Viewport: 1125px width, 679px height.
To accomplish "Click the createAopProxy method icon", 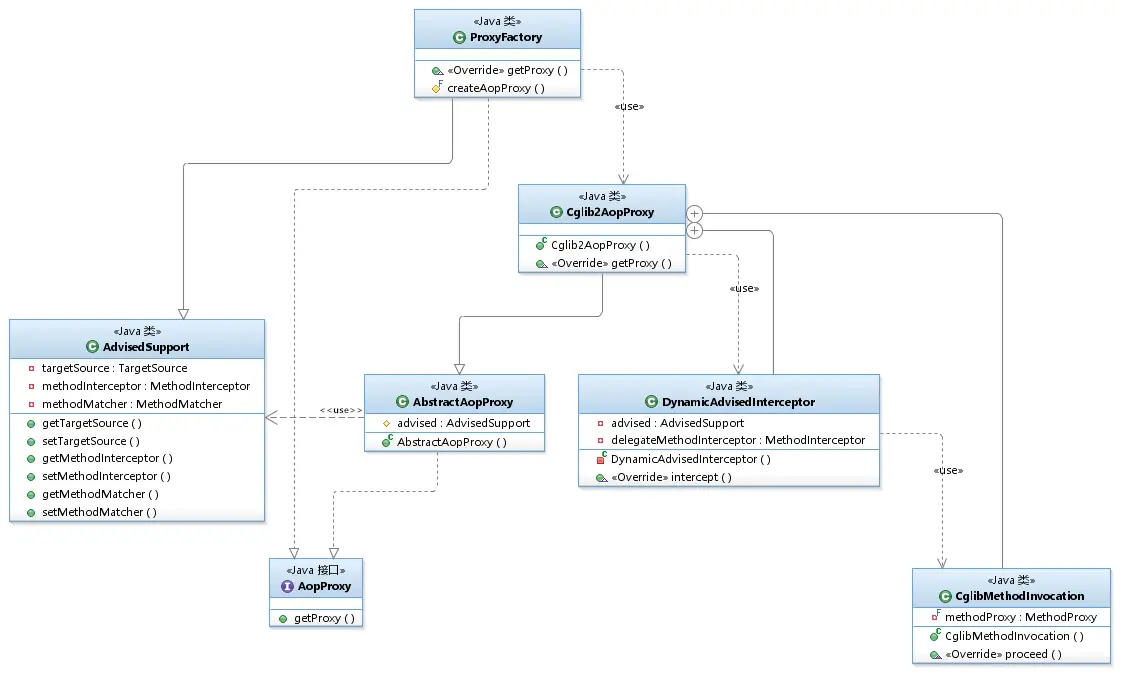I will [437, 88].
